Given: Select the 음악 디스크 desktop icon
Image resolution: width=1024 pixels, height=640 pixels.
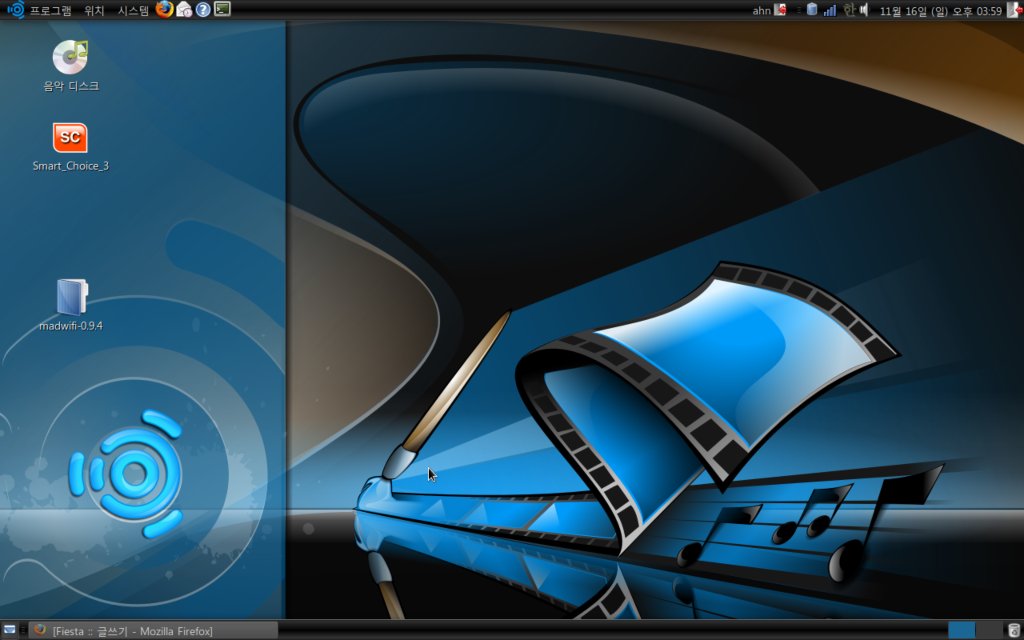Looking at the screenshot, I should coord(71,66).
